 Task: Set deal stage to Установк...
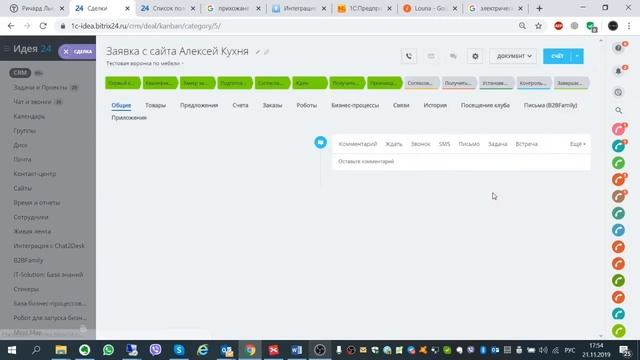pyautogui.click(x=496, y=83)
